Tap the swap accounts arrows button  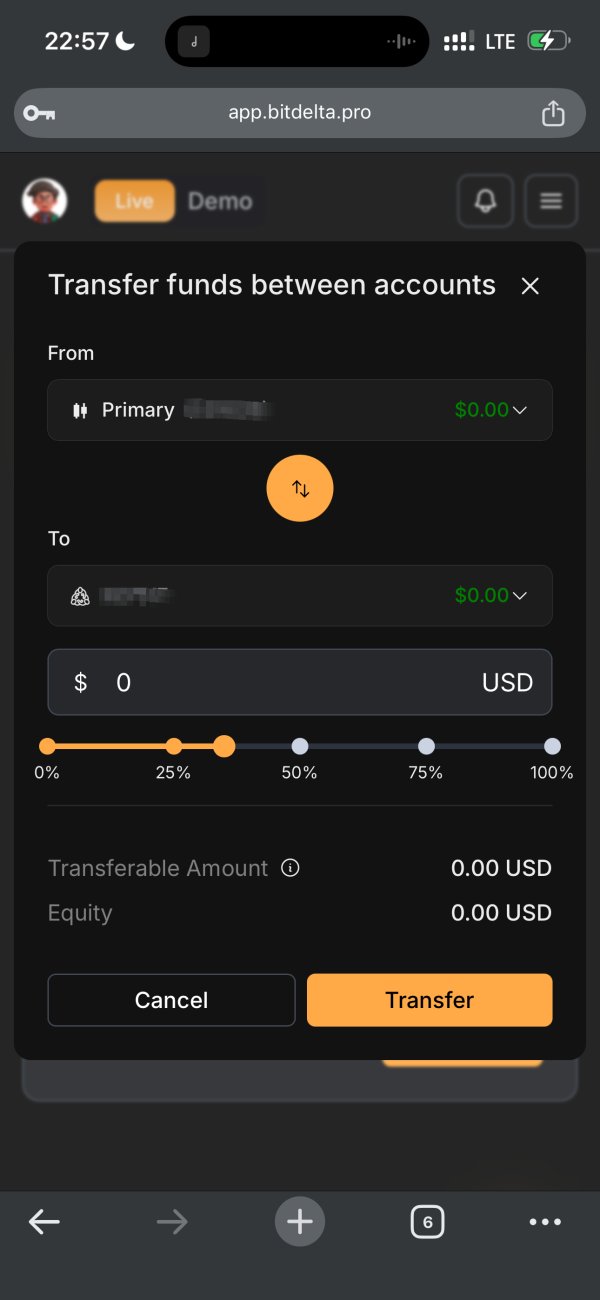coord(300,488)
